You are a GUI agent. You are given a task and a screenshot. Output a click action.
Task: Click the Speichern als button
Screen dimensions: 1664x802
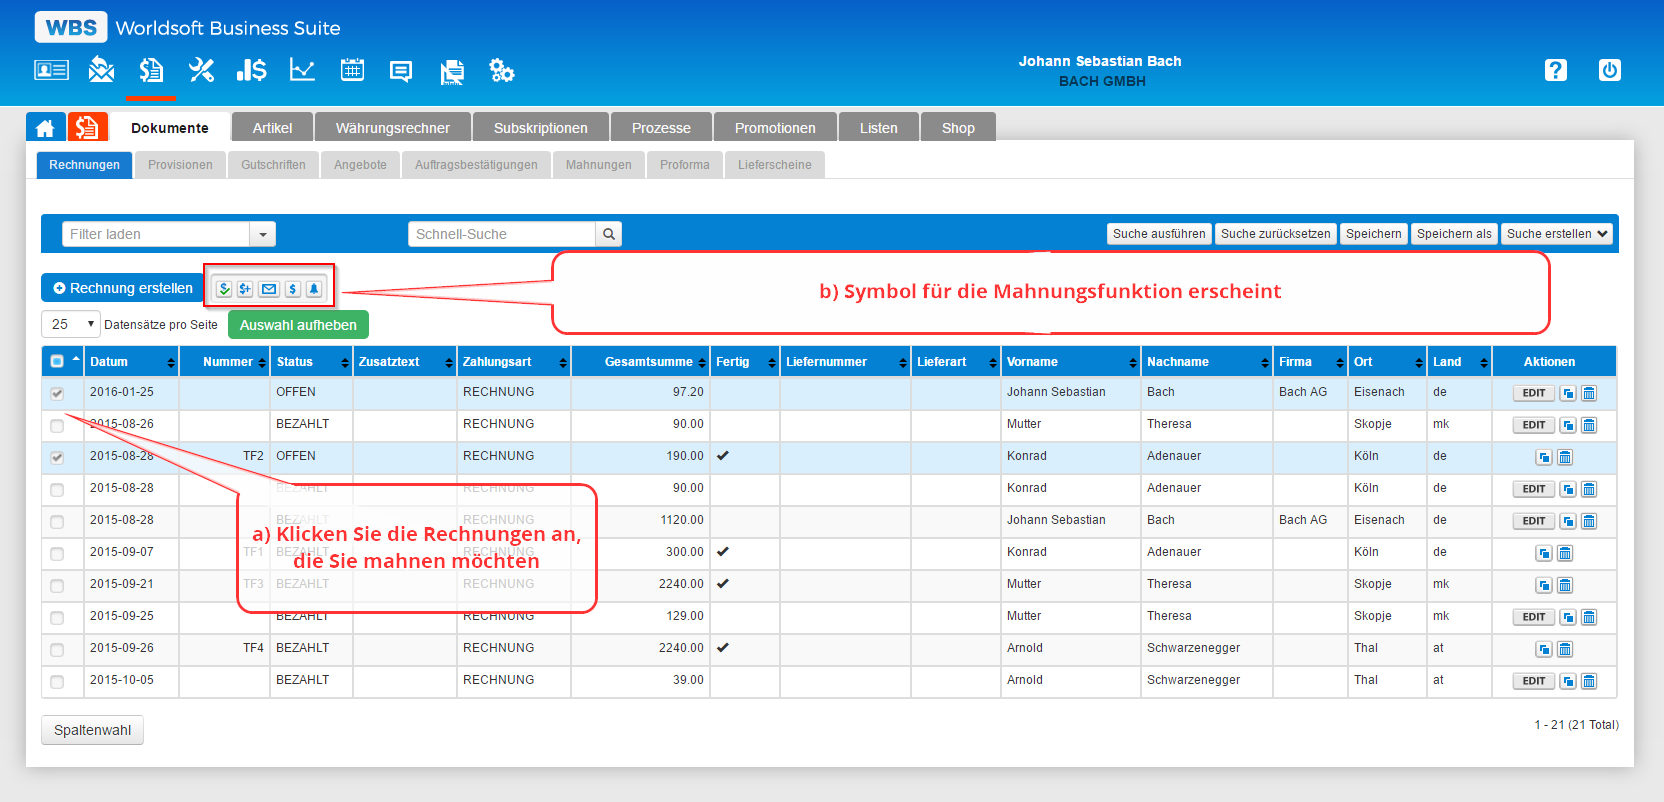[1454, 234]
